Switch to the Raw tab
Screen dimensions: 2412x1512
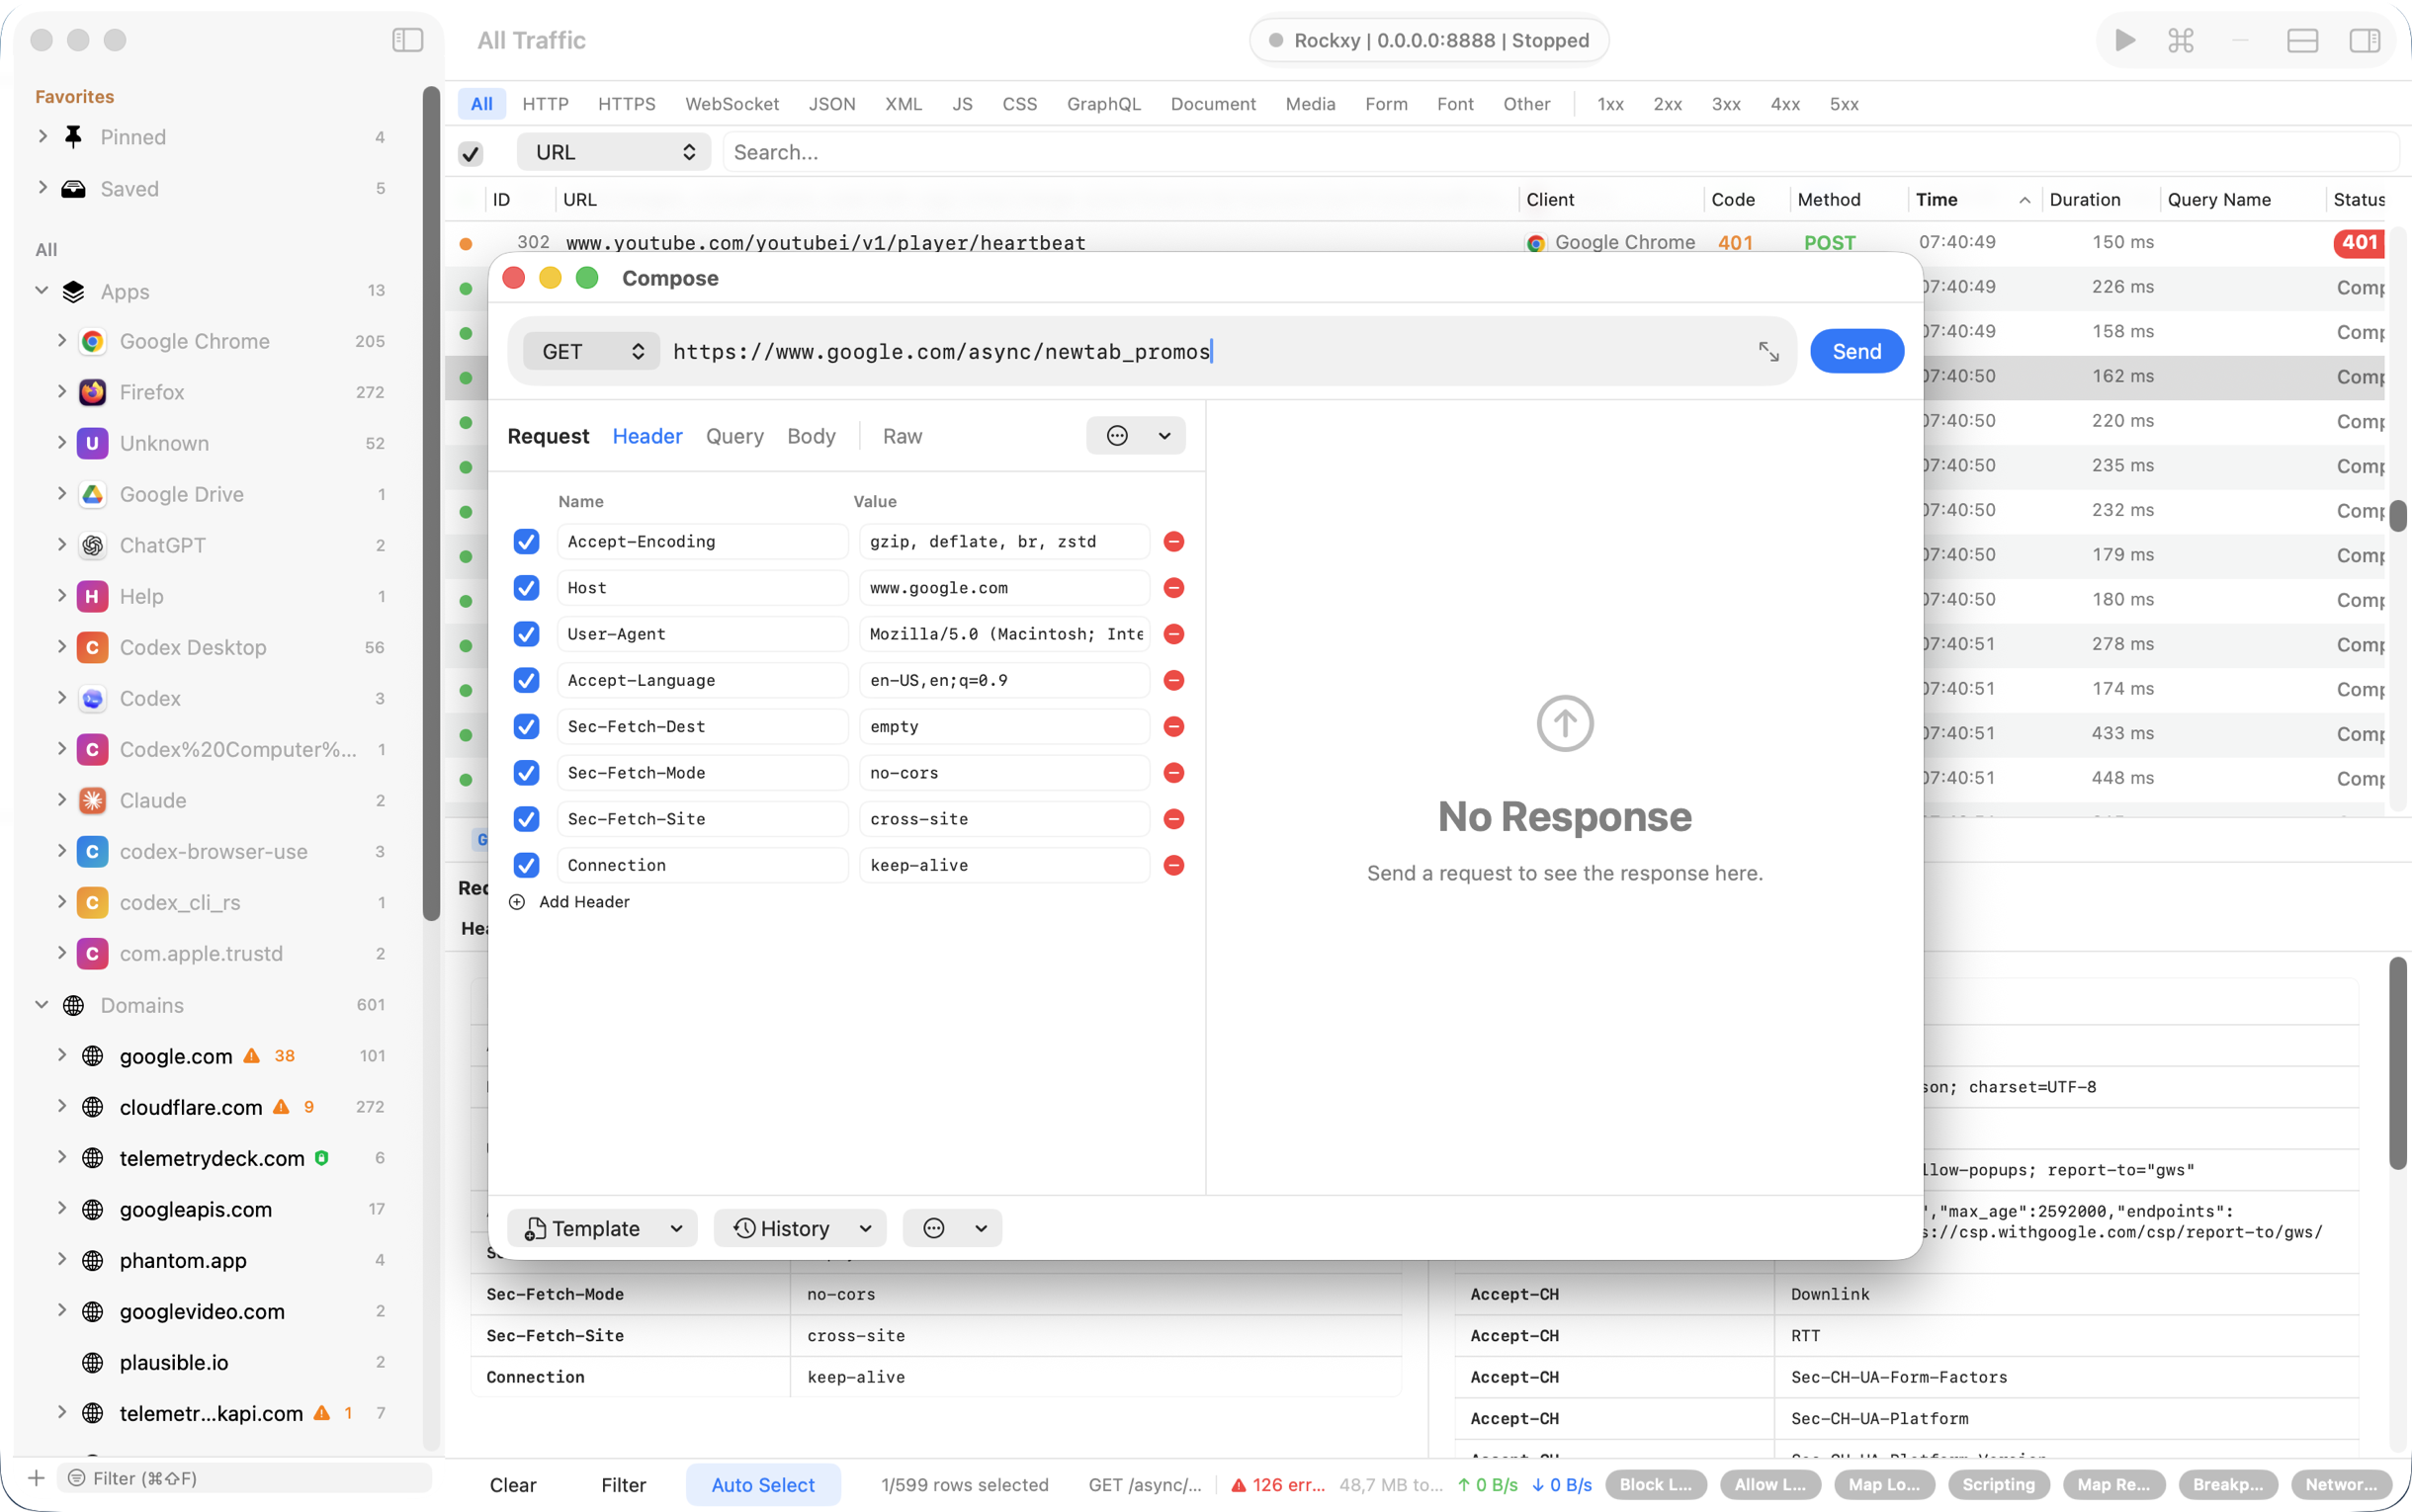902,436
